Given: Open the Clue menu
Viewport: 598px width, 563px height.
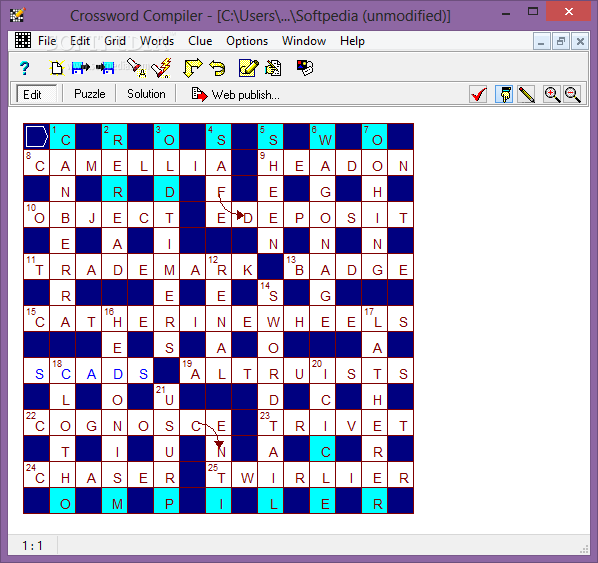Looking at the screenshot, I should 200,41.
